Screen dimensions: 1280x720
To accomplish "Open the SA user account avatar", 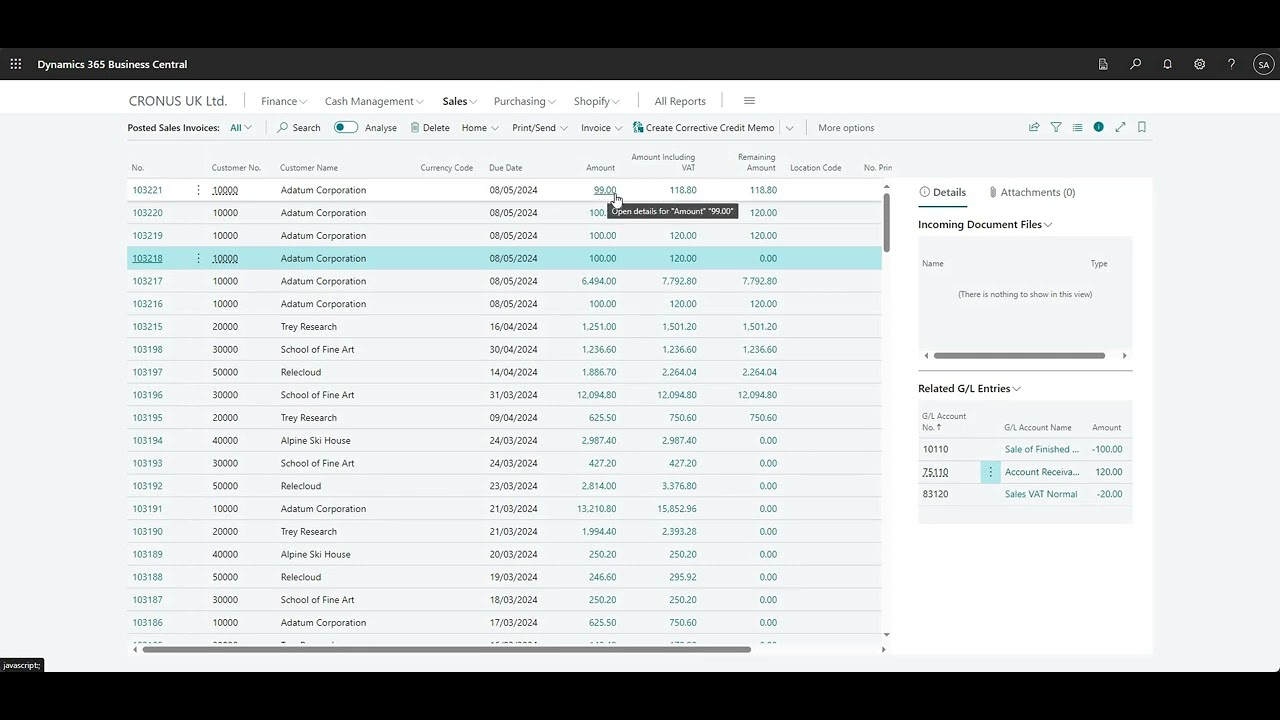I will pos(1264,64).
